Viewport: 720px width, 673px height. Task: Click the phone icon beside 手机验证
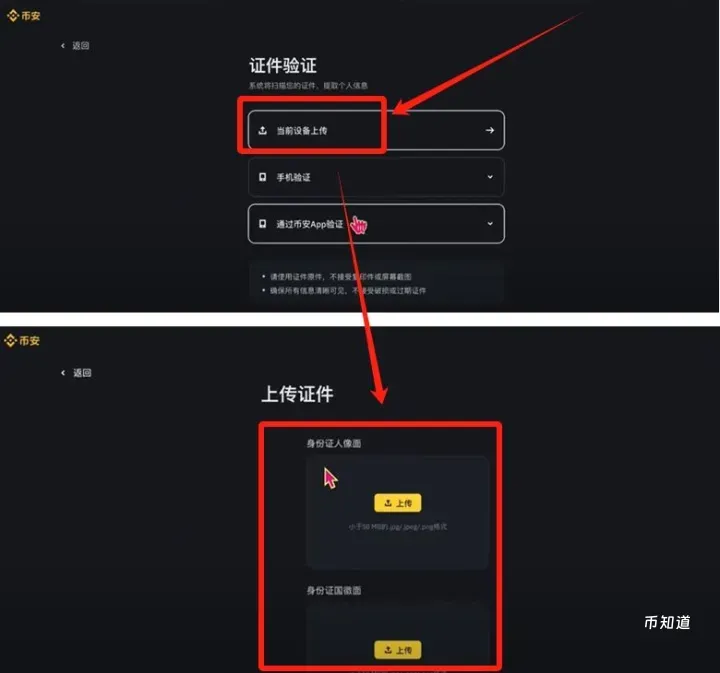point(262,177)
